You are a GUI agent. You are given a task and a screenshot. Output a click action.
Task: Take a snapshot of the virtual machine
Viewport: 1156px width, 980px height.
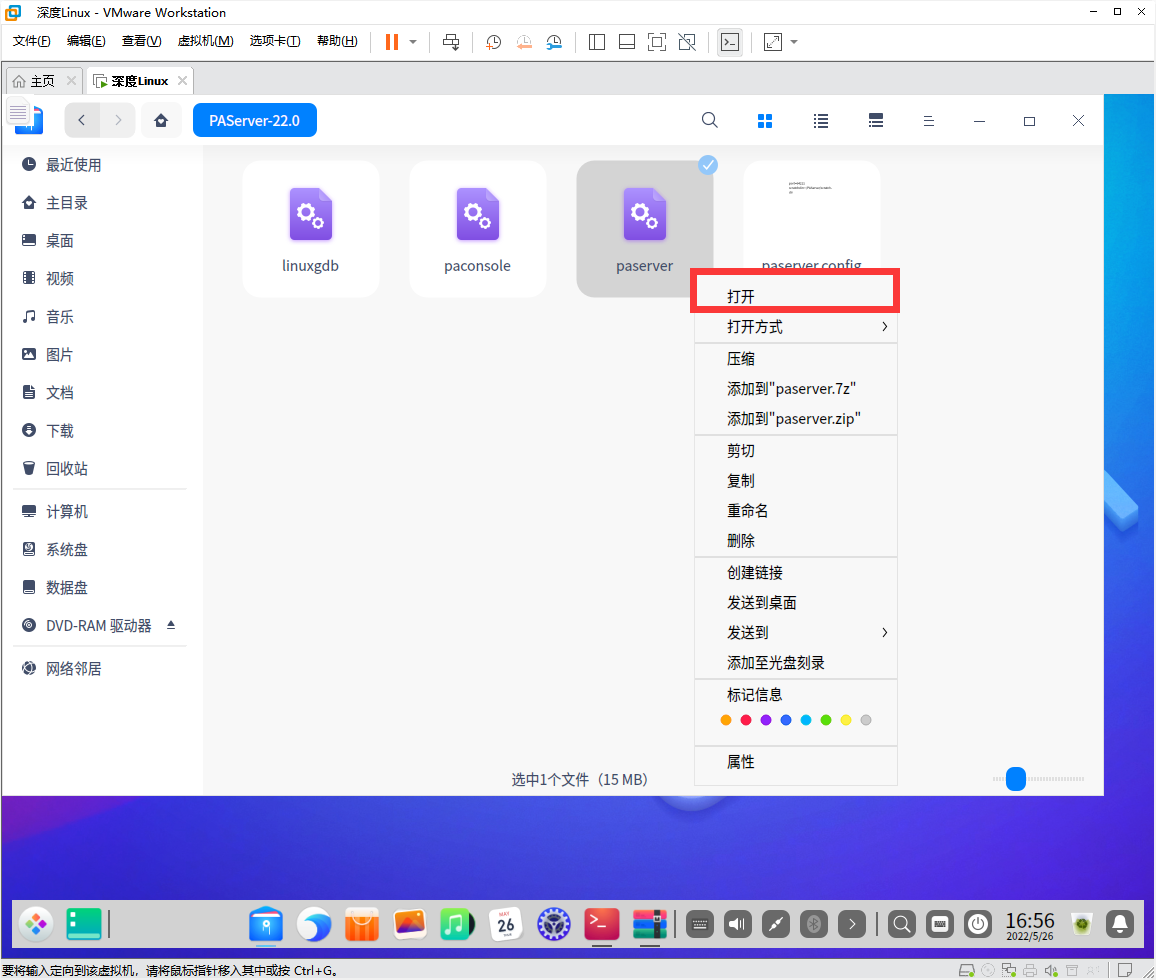click(x=493, y=42)
